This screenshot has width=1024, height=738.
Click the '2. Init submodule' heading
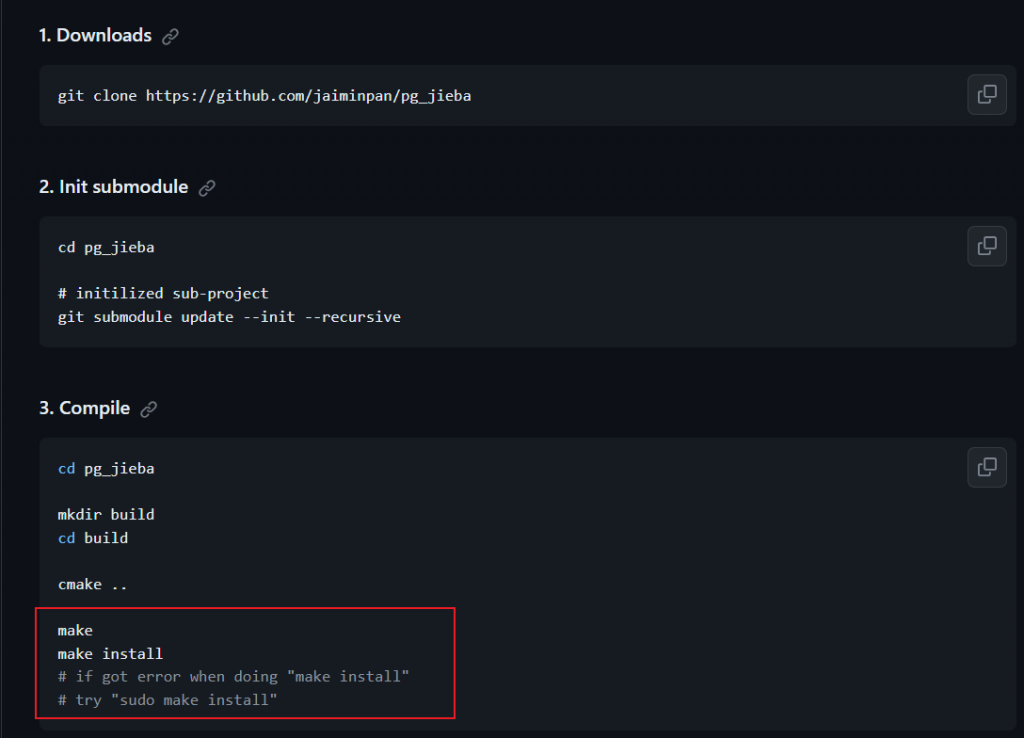coord(114,187)
